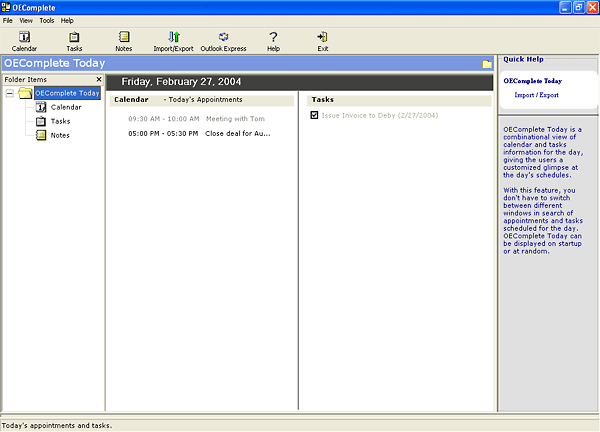
Task: Click the OEComplete app icon in title bar
Action: pyautogui.click(x=6, y=7)
